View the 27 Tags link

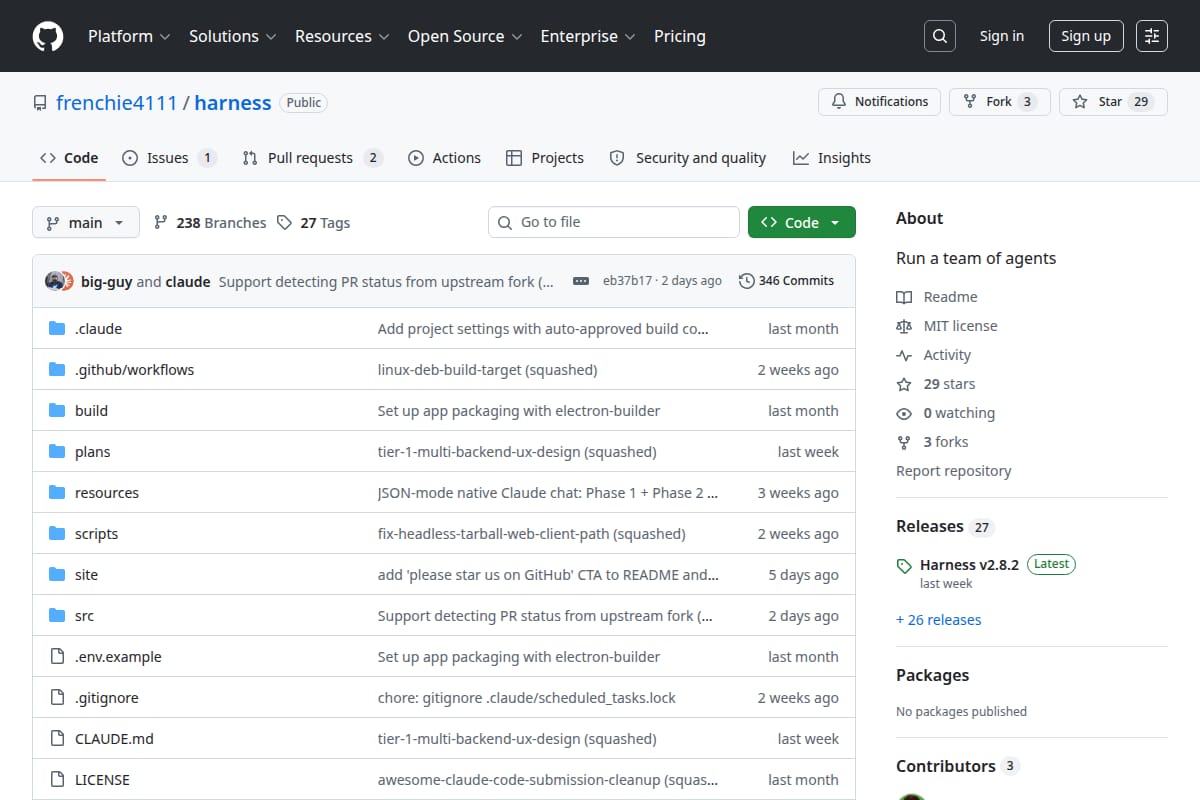[x=314, y=223]
